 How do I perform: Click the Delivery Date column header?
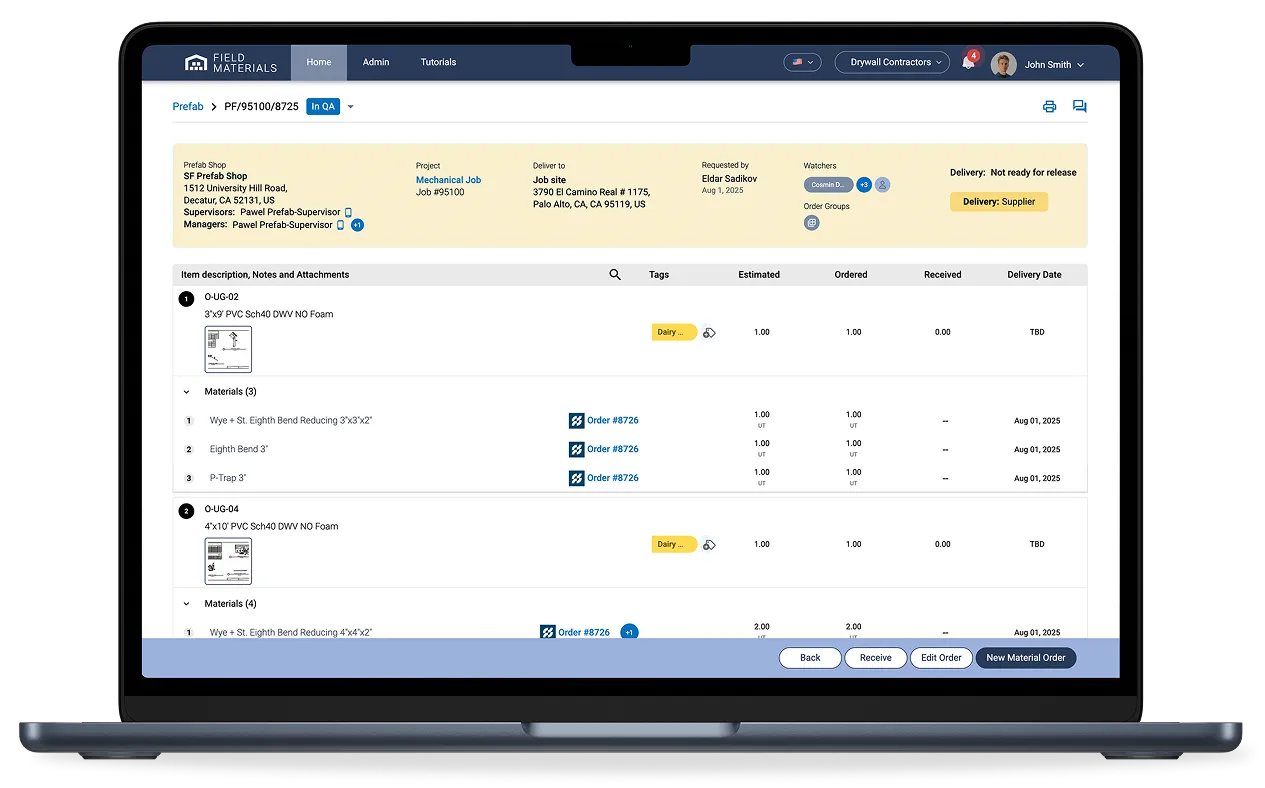pos(1034,274)
